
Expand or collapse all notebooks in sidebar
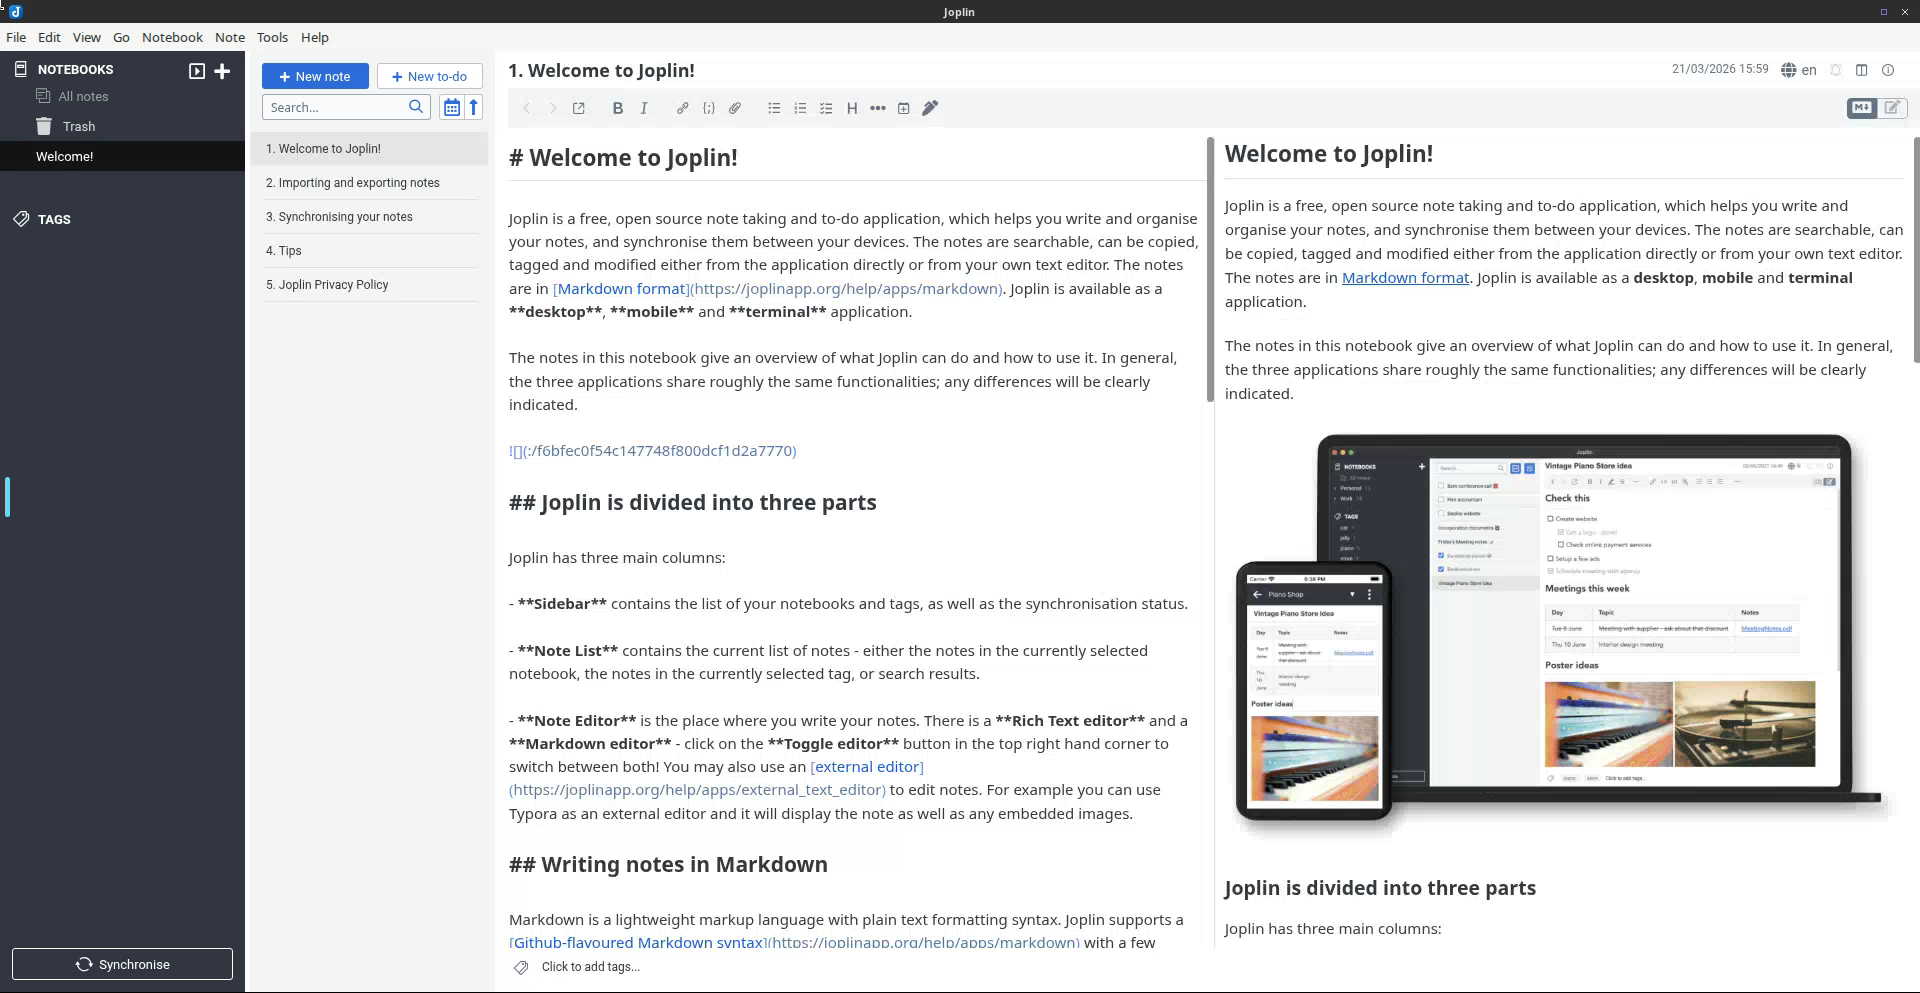pos(197,70)
